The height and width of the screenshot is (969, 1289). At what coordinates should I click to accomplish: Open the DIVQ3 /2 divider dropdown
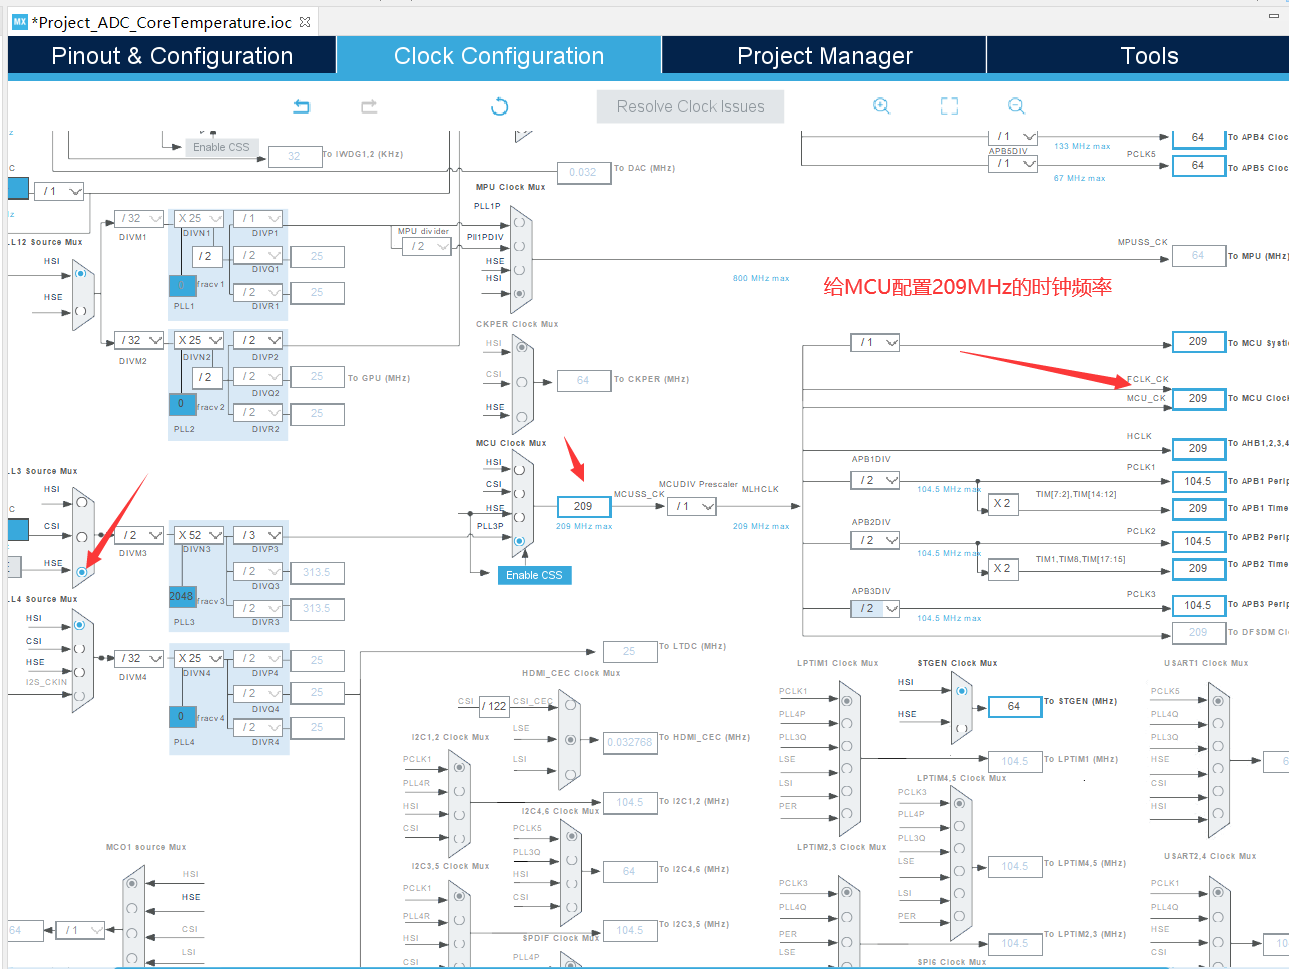click(x=258, y=571)
